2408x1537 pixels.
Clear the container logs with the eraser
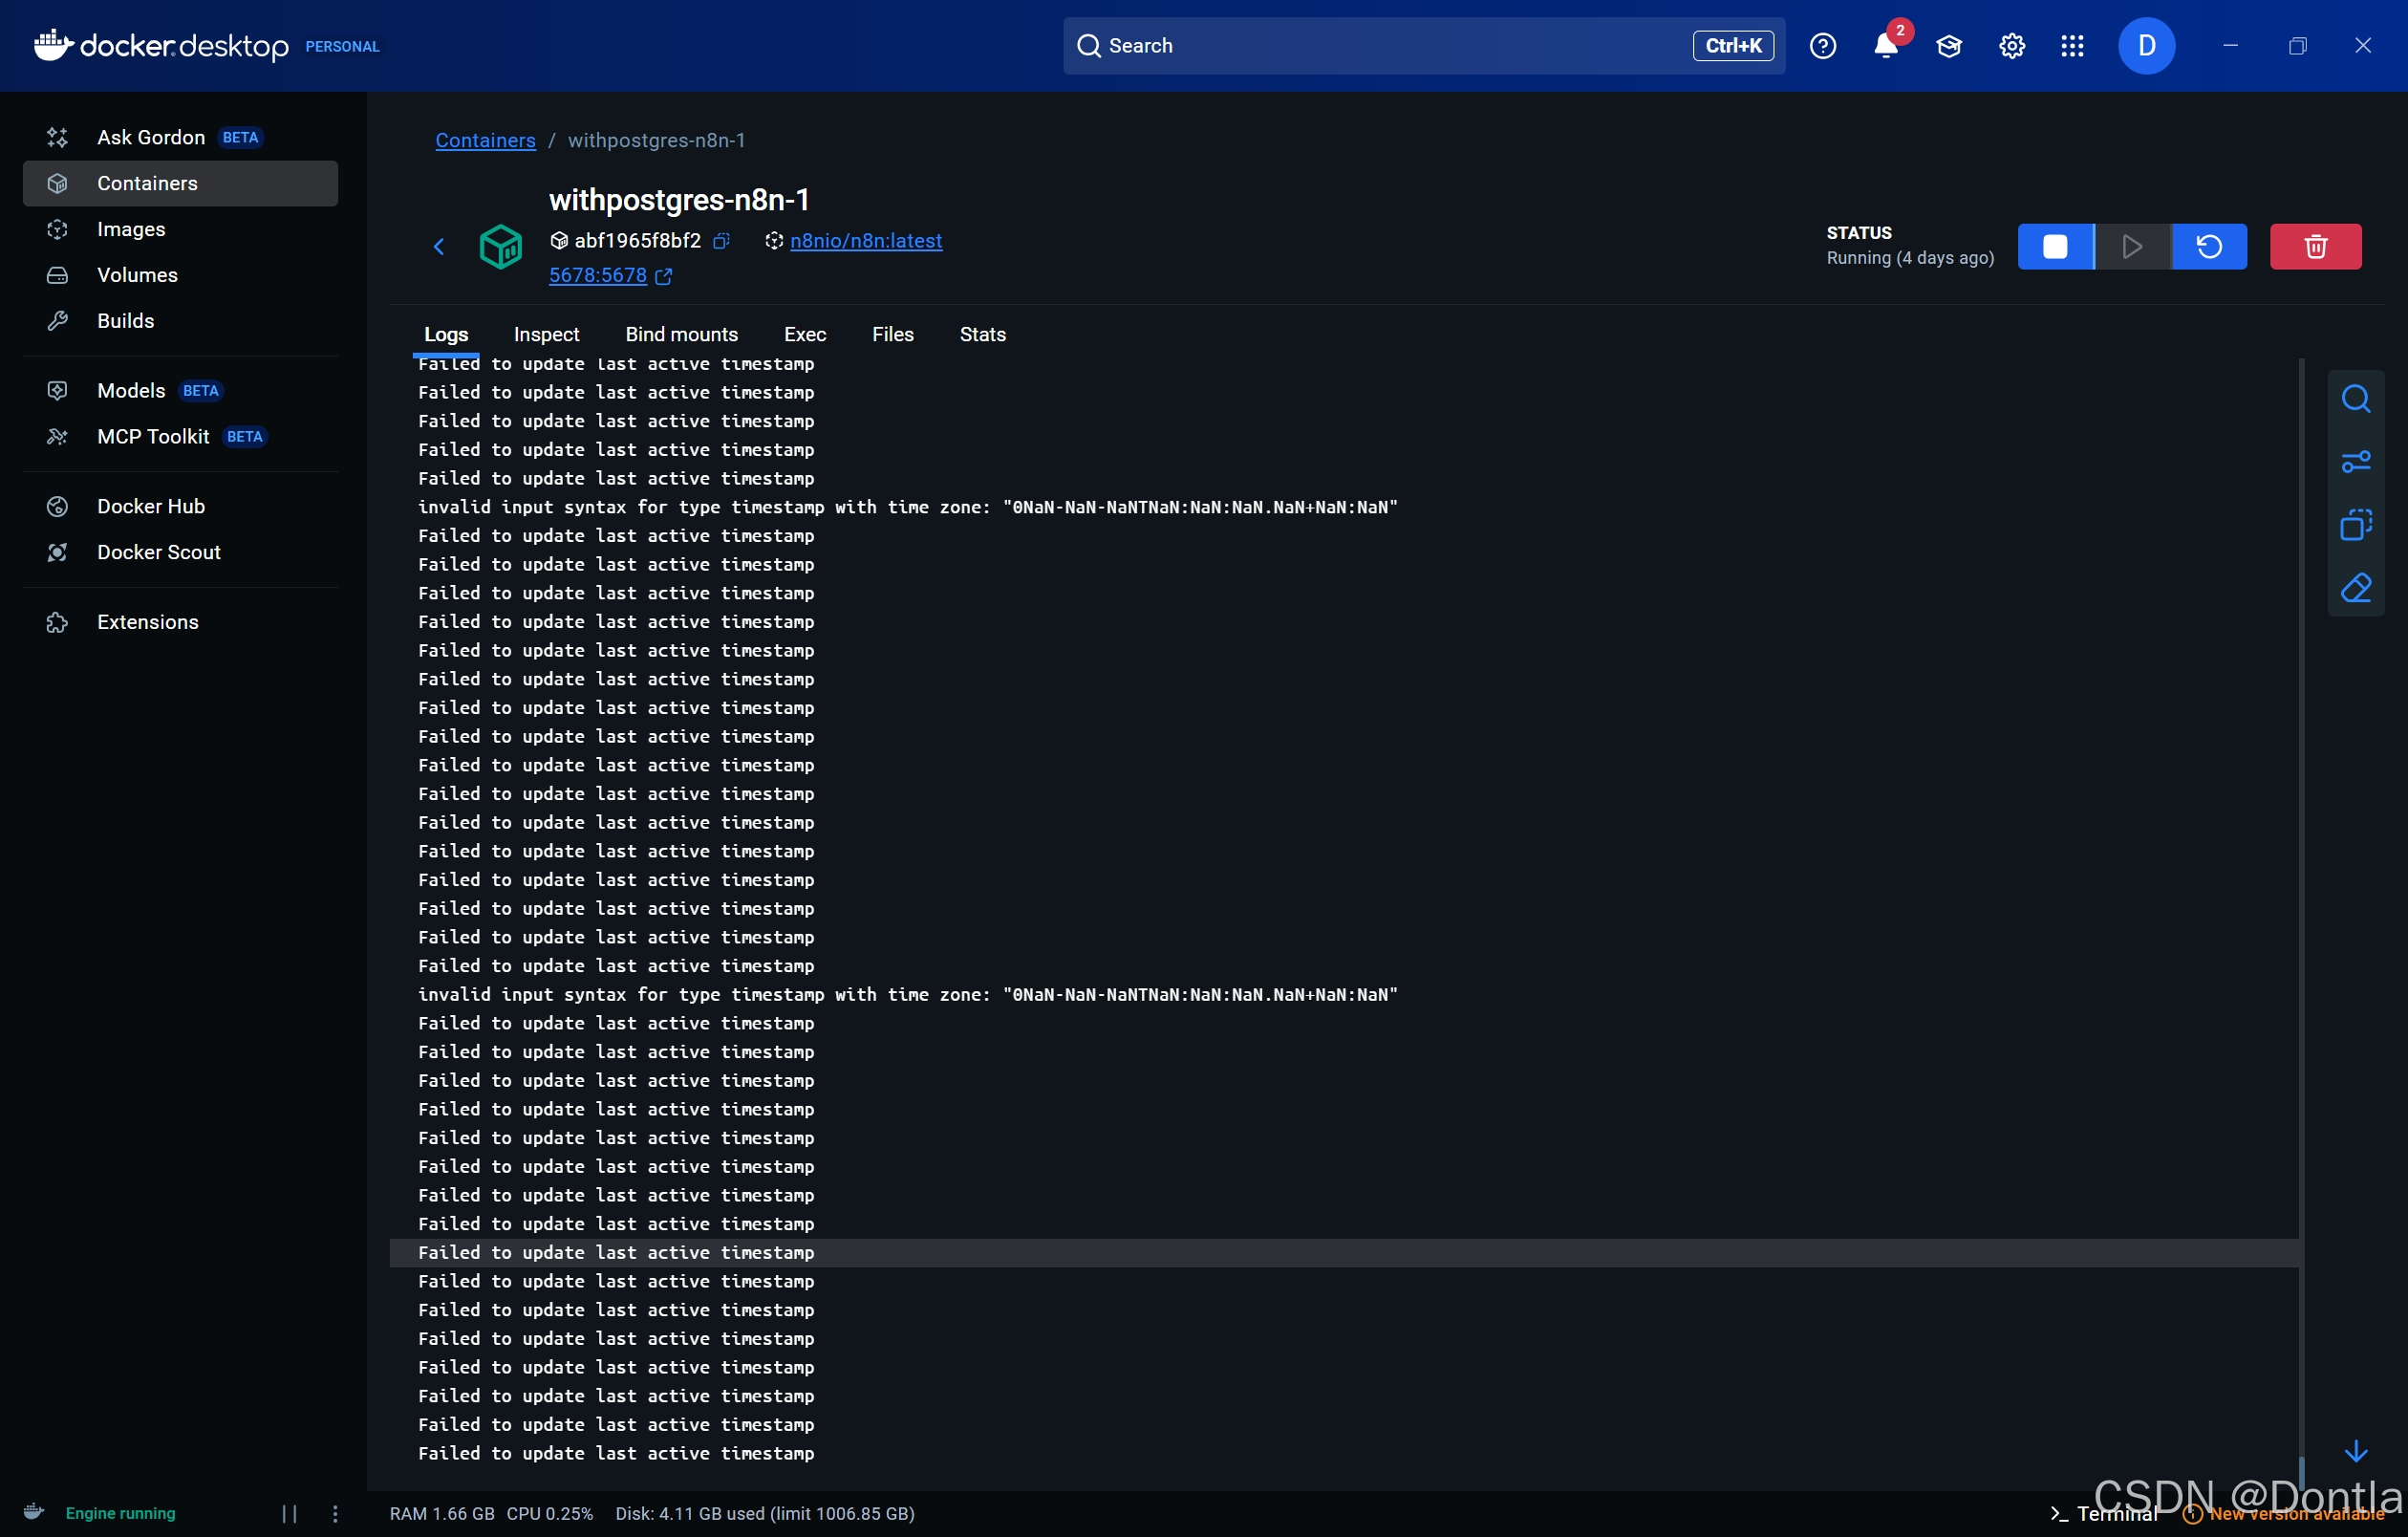pos(2357,588)
